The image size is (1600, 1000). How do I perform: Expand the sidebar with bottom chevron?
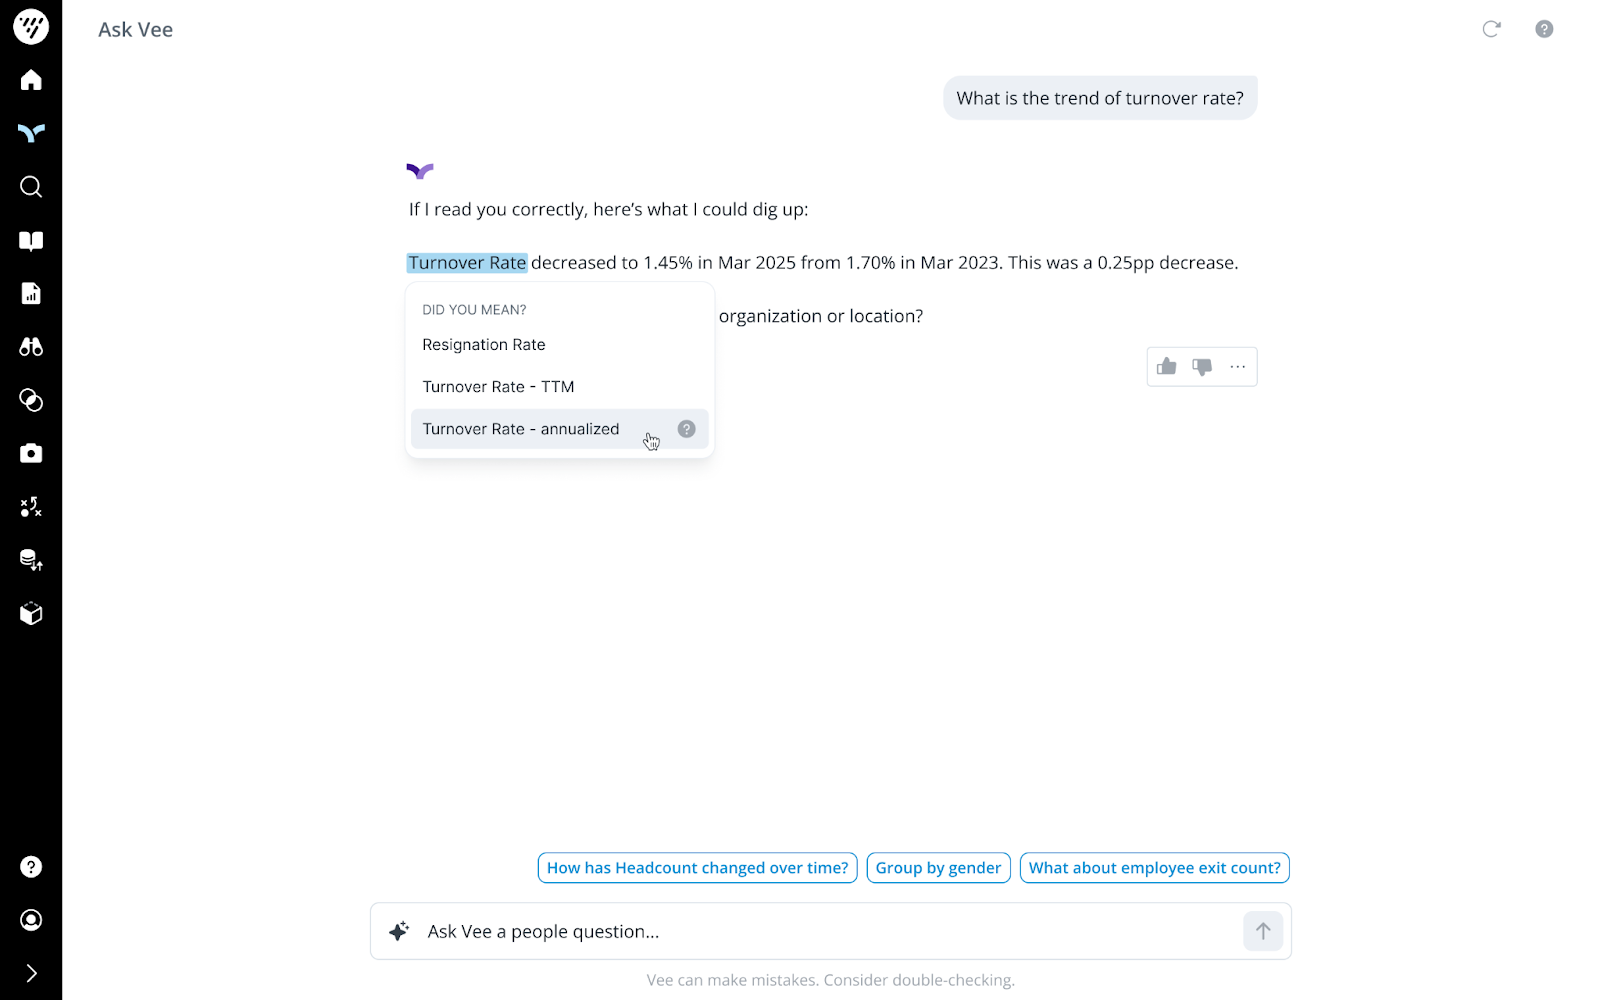coord(31,973)
